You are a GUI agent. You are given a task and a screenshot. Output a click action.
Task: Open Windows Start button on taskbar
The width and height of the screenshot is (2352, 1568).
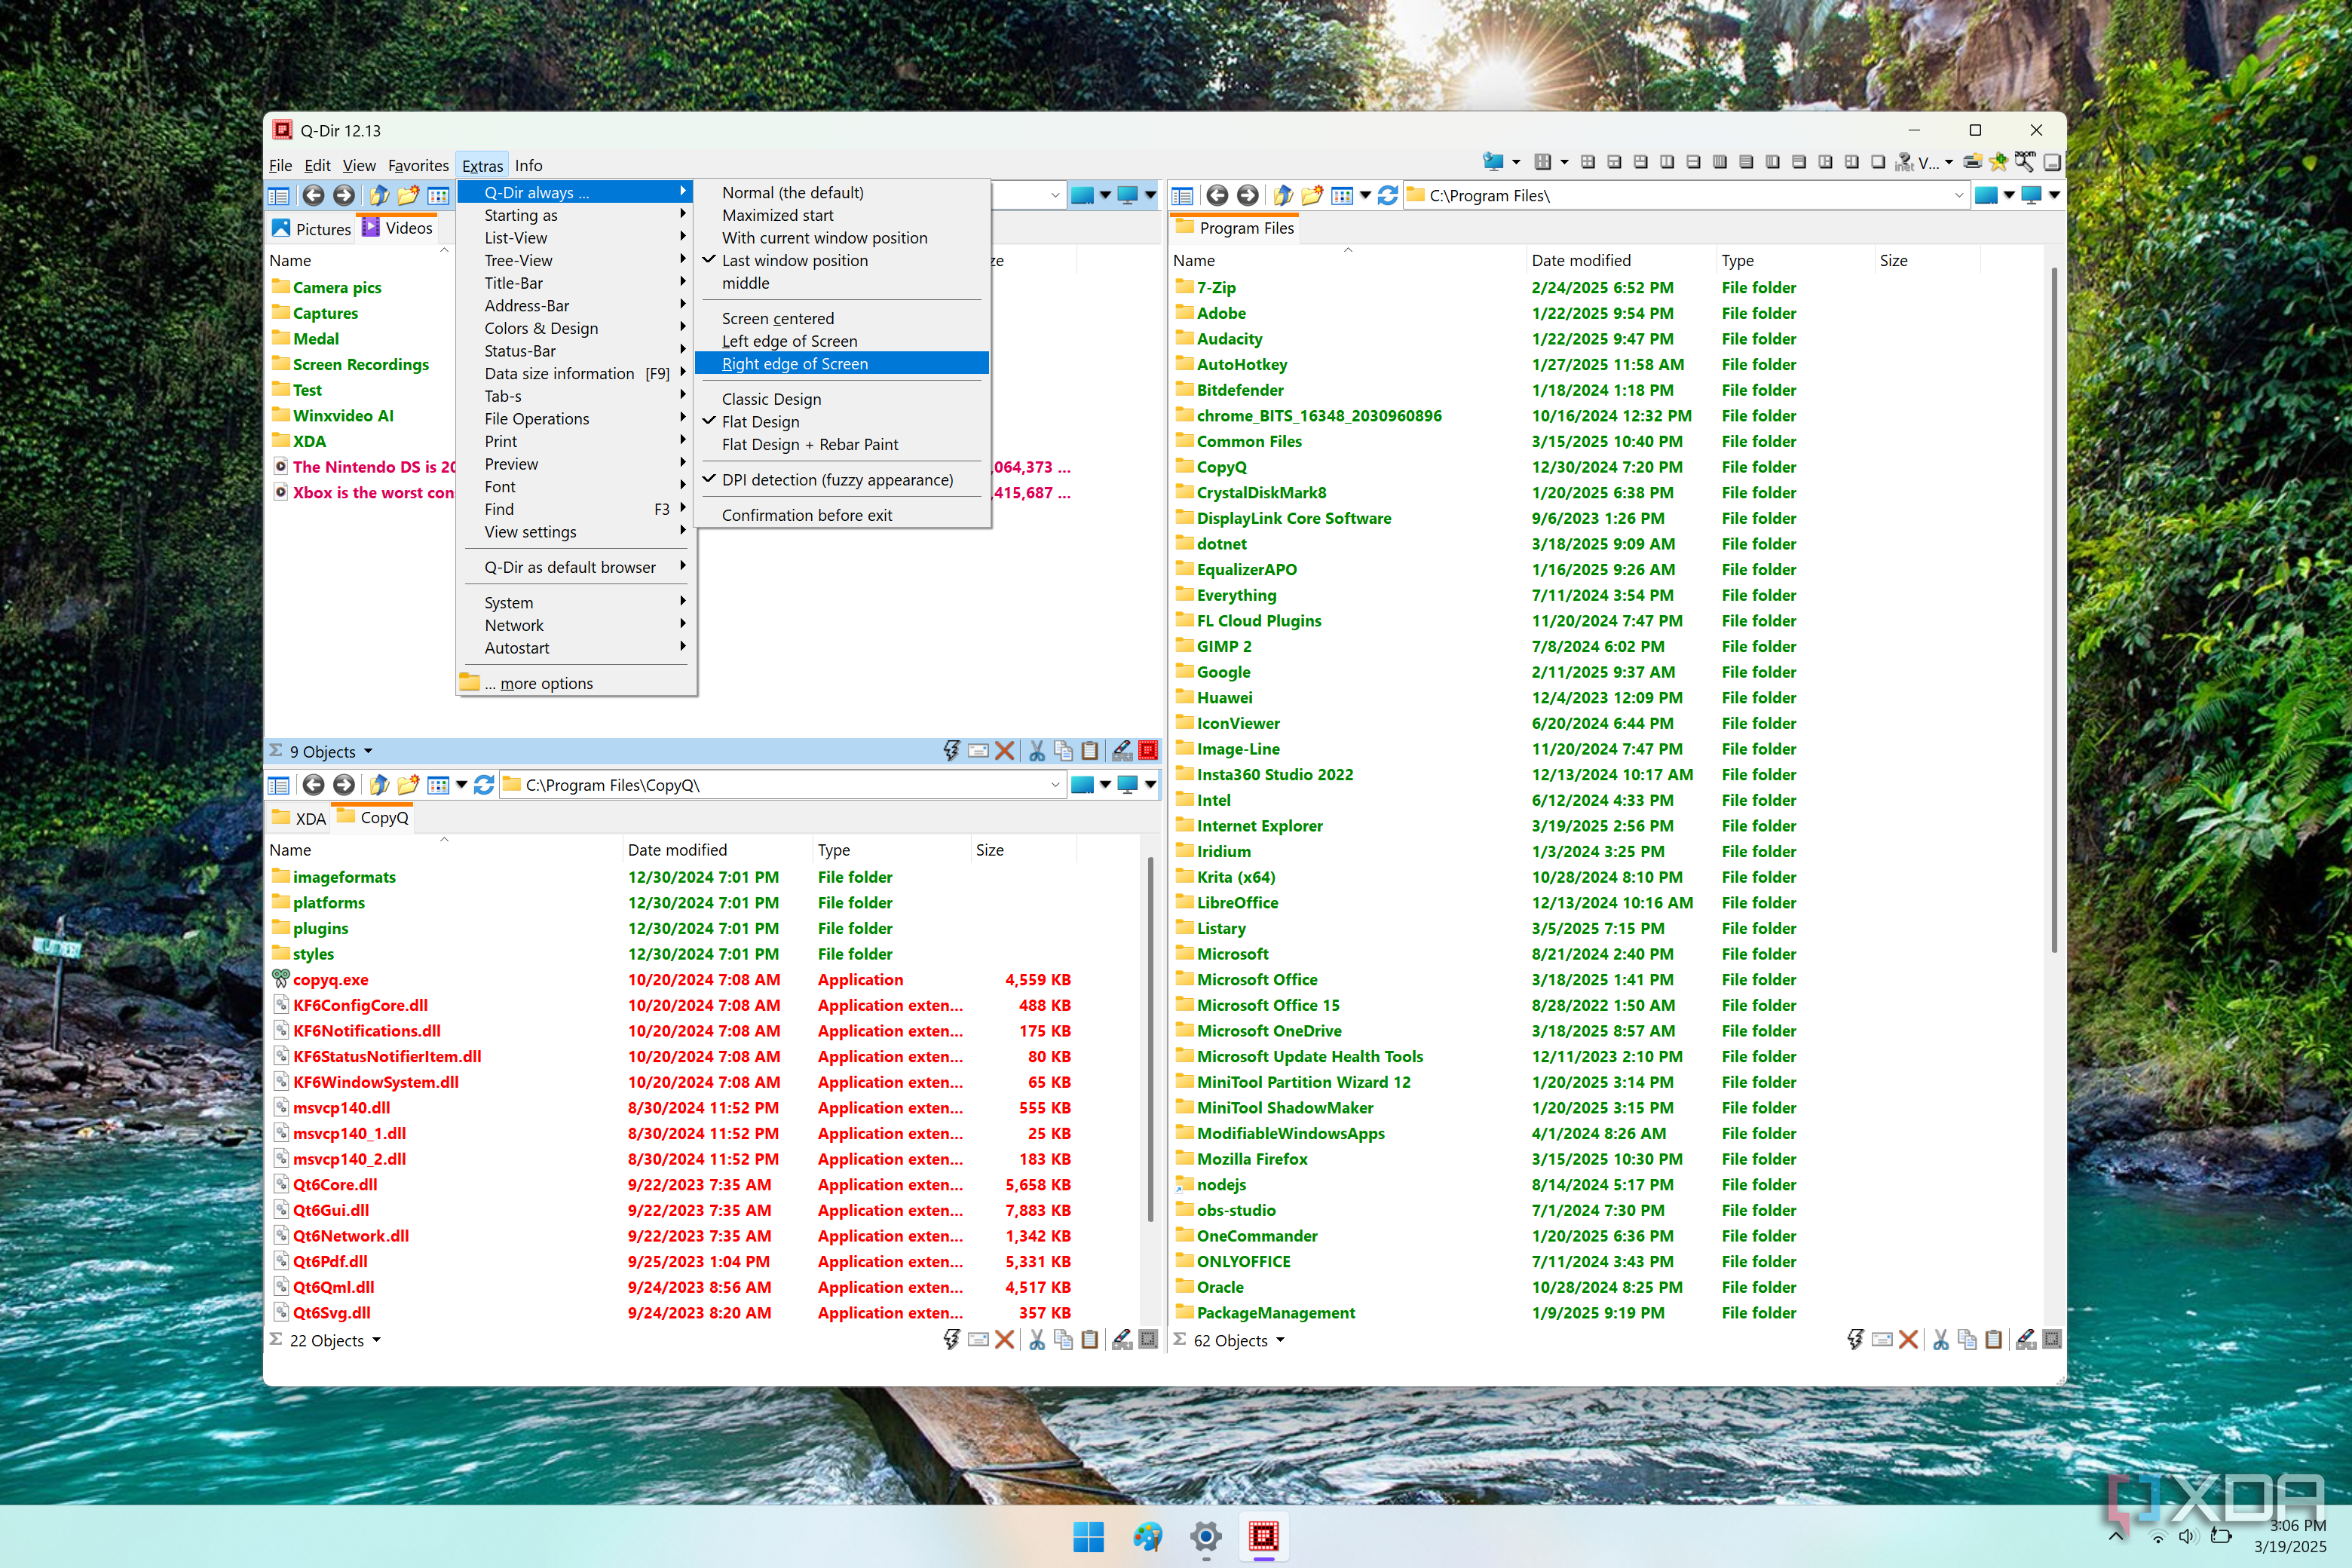[x=1088, y=1536]
